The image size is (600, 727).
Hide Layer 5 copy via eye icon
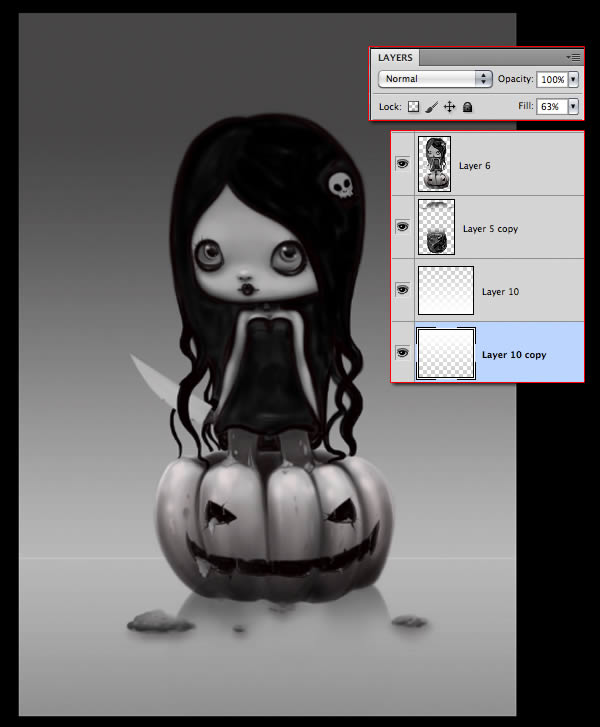tap(402, 227)
